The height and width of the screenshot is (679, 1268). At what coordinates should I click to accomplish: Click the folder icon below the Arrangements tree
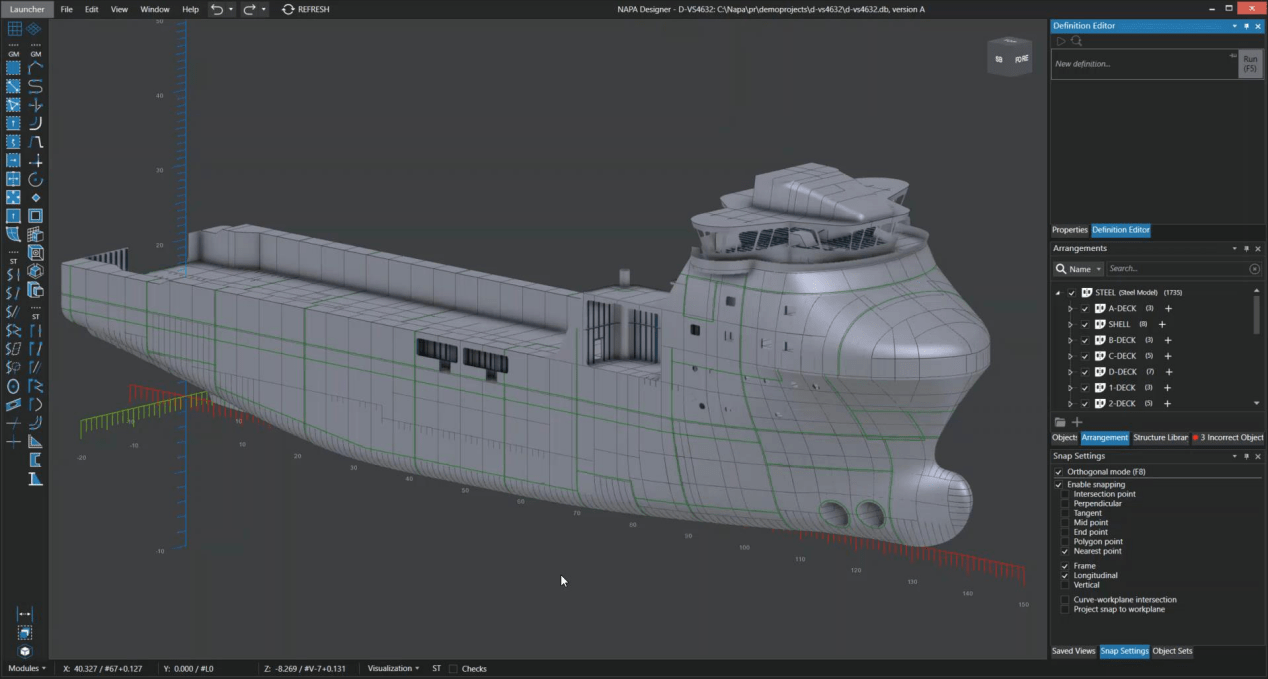click(x=1060, y=422)
